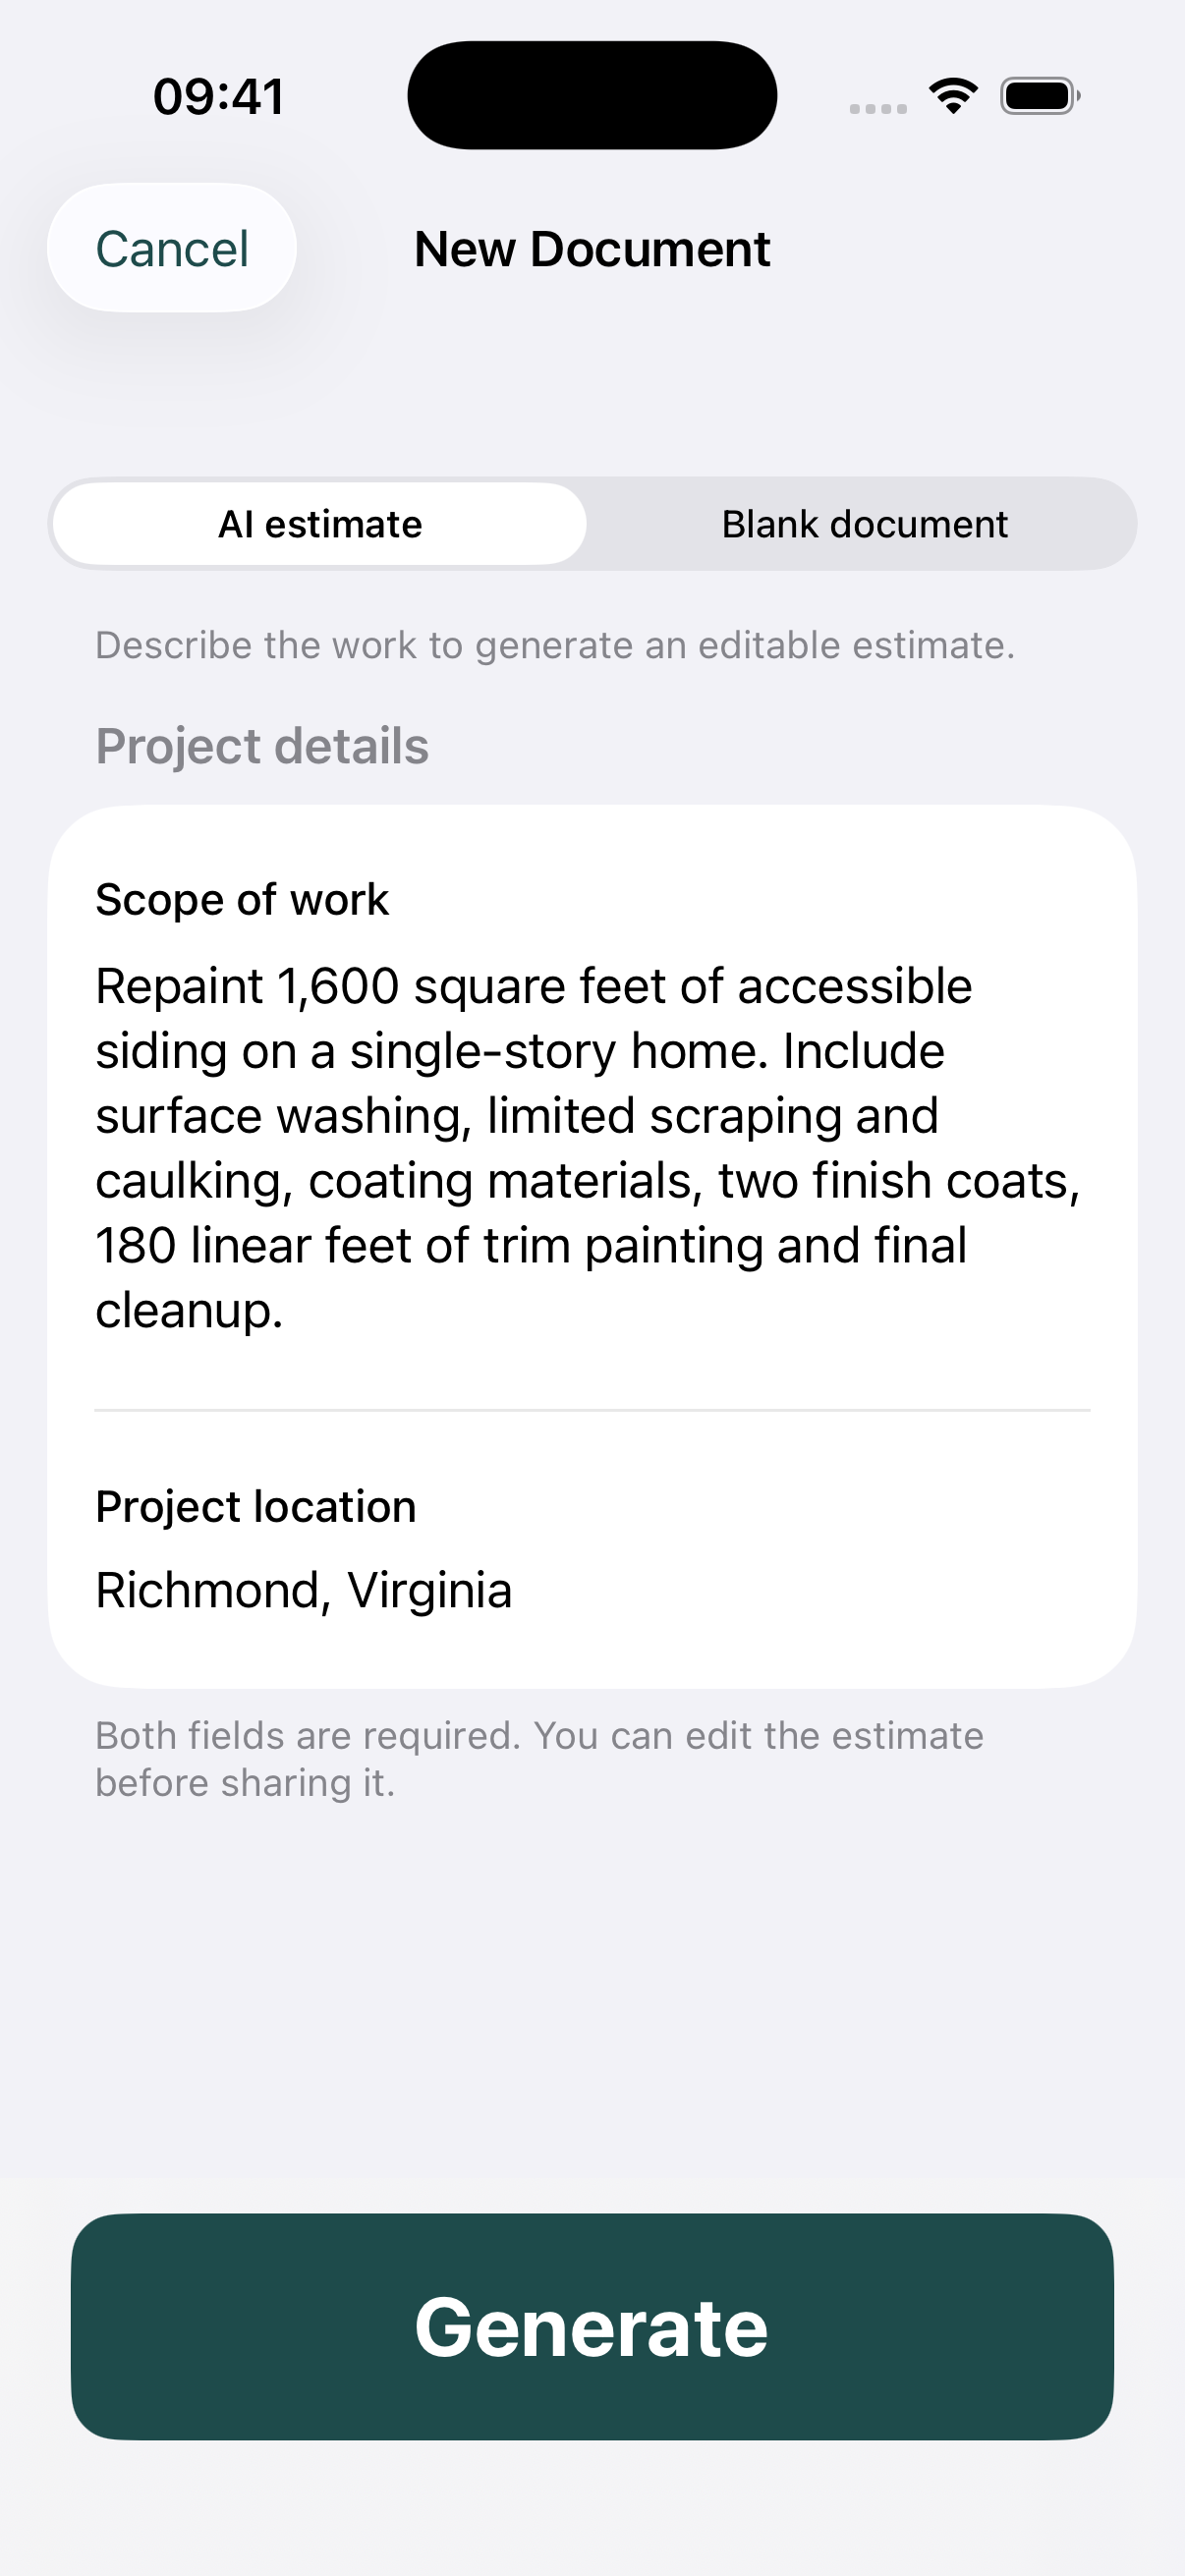This screenshot has height=2576, width=1185.
Task: Tap the 'Both fields are required' note
Action: click(x=539, y=1759)
